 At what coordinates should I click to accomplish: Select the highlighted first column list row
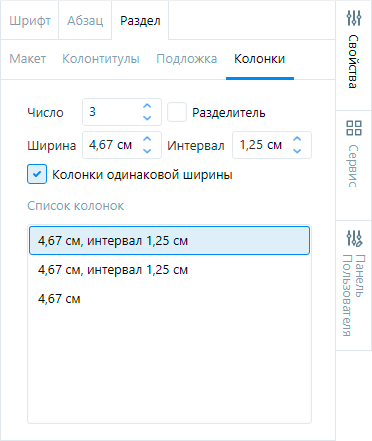point(169,241)
